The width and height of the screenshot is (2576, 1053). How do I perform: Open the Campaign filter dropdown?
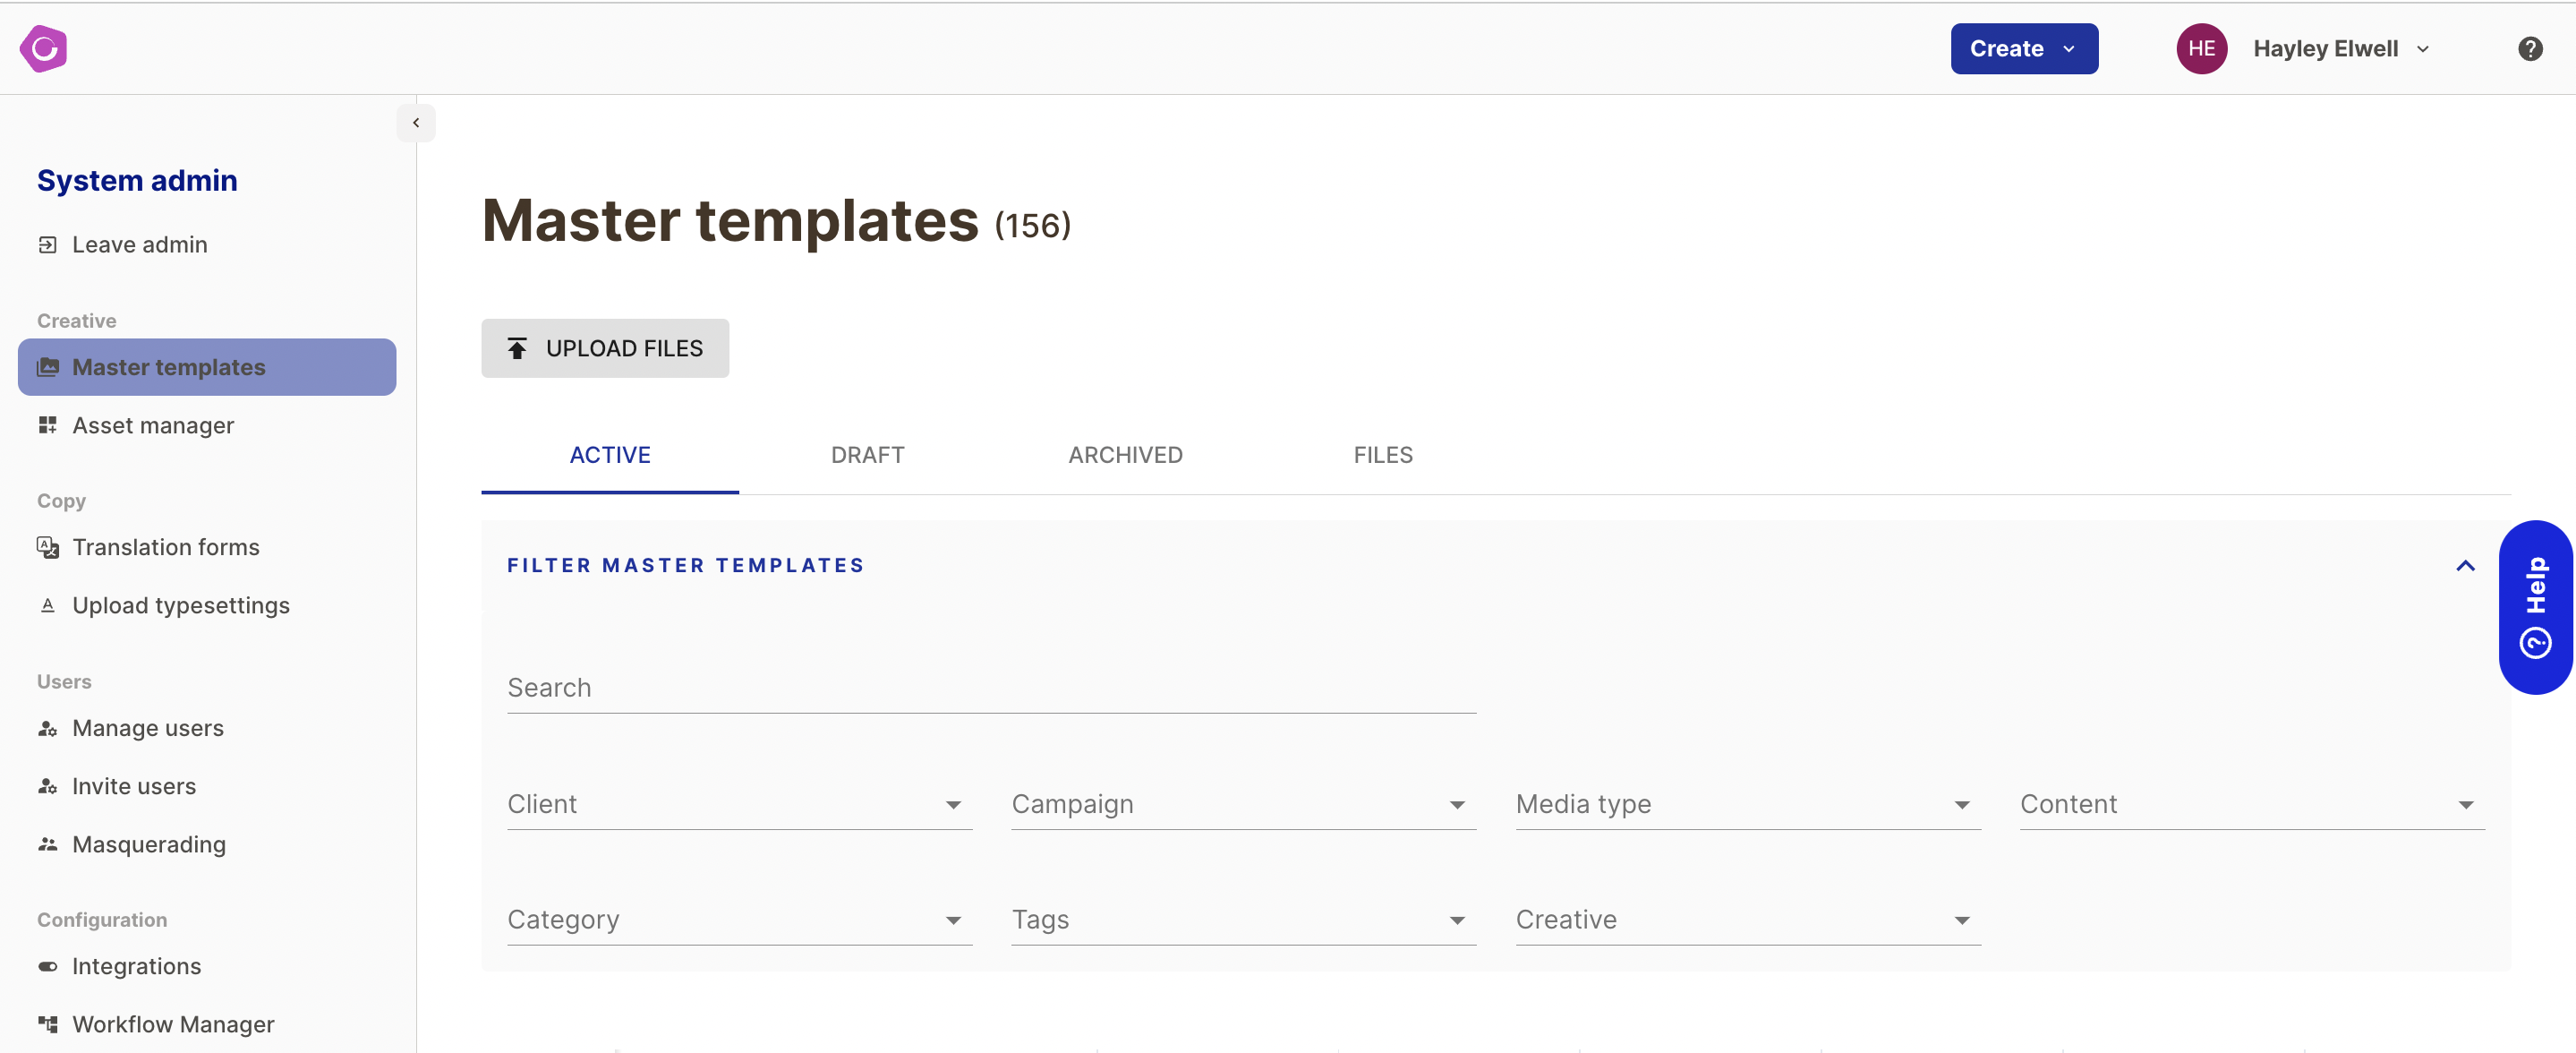[1243, 804]
